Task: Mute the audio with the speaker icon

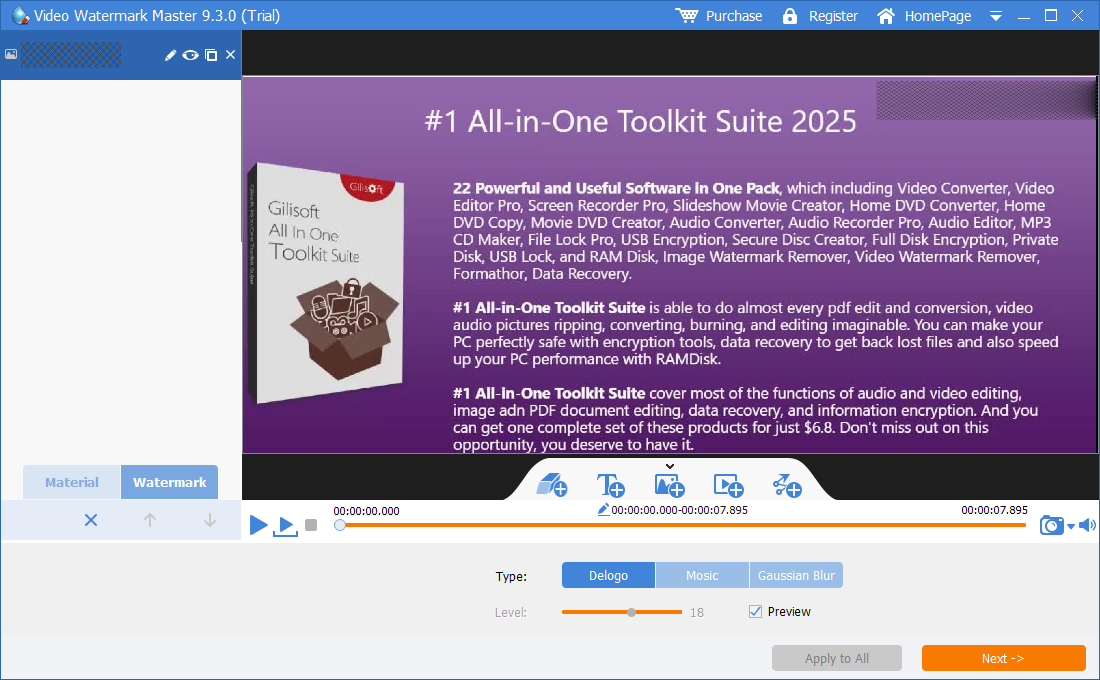Action: pyautogui.click(x=1087, y=525)
